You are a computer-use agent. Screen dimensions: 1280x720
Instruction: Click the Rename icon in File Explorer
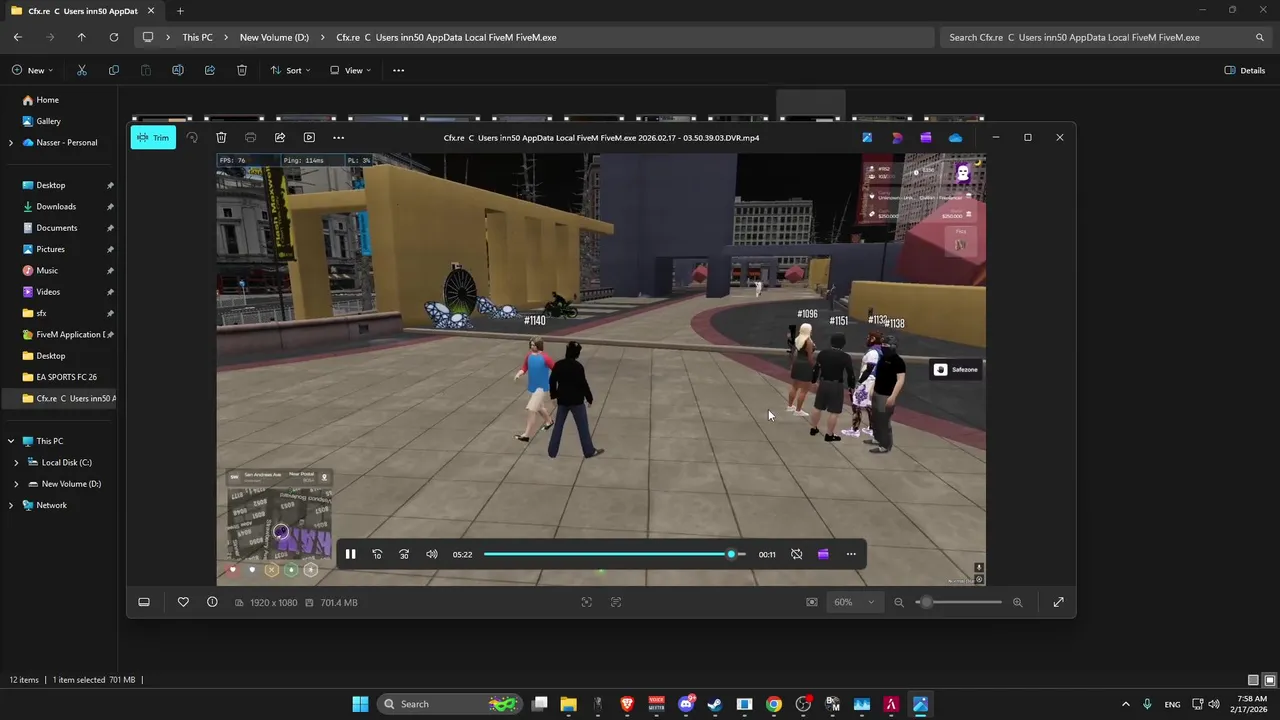(178, 70)
